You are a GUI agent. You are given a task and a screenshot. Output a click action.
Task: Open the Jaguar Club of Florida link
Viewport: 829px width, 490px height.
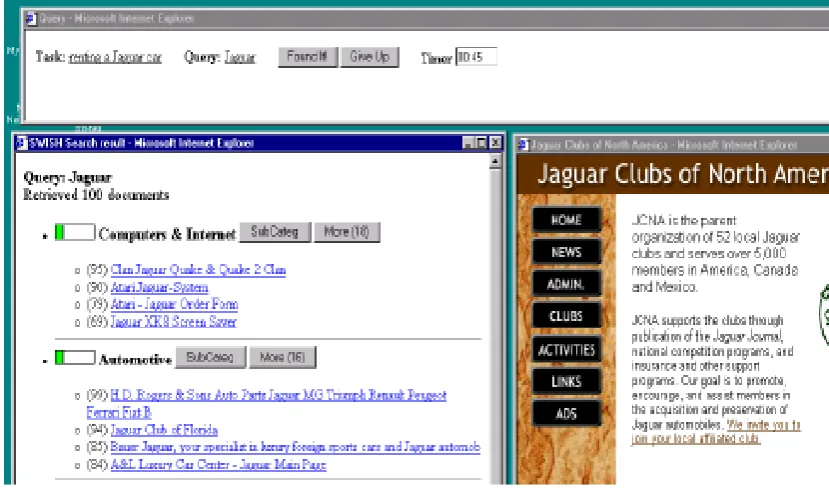(x=164, y=430)
